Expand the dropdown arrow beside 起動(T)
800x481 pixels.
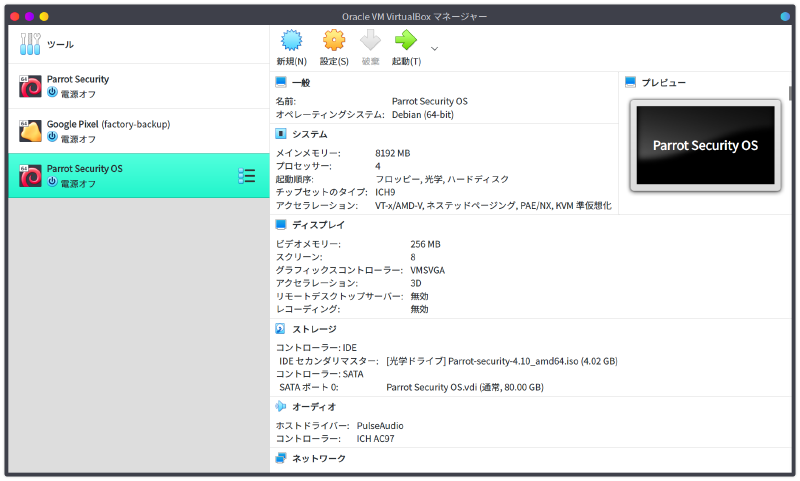coord(434,47)
